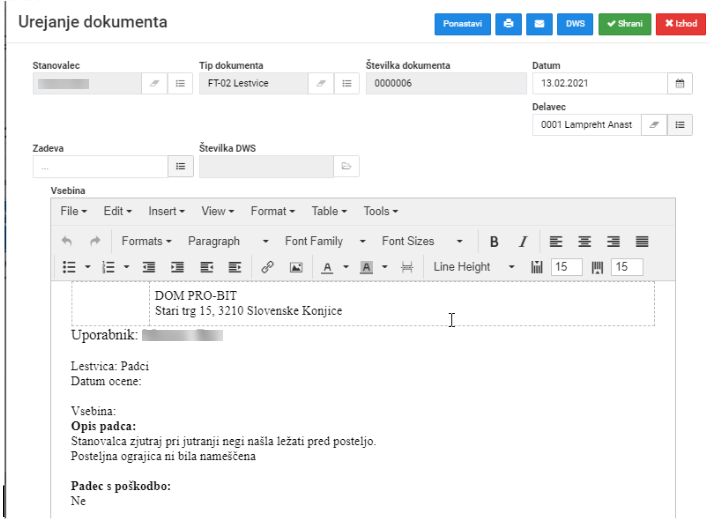
Task: Exit with the Izhod button
Action: [681, 24]
